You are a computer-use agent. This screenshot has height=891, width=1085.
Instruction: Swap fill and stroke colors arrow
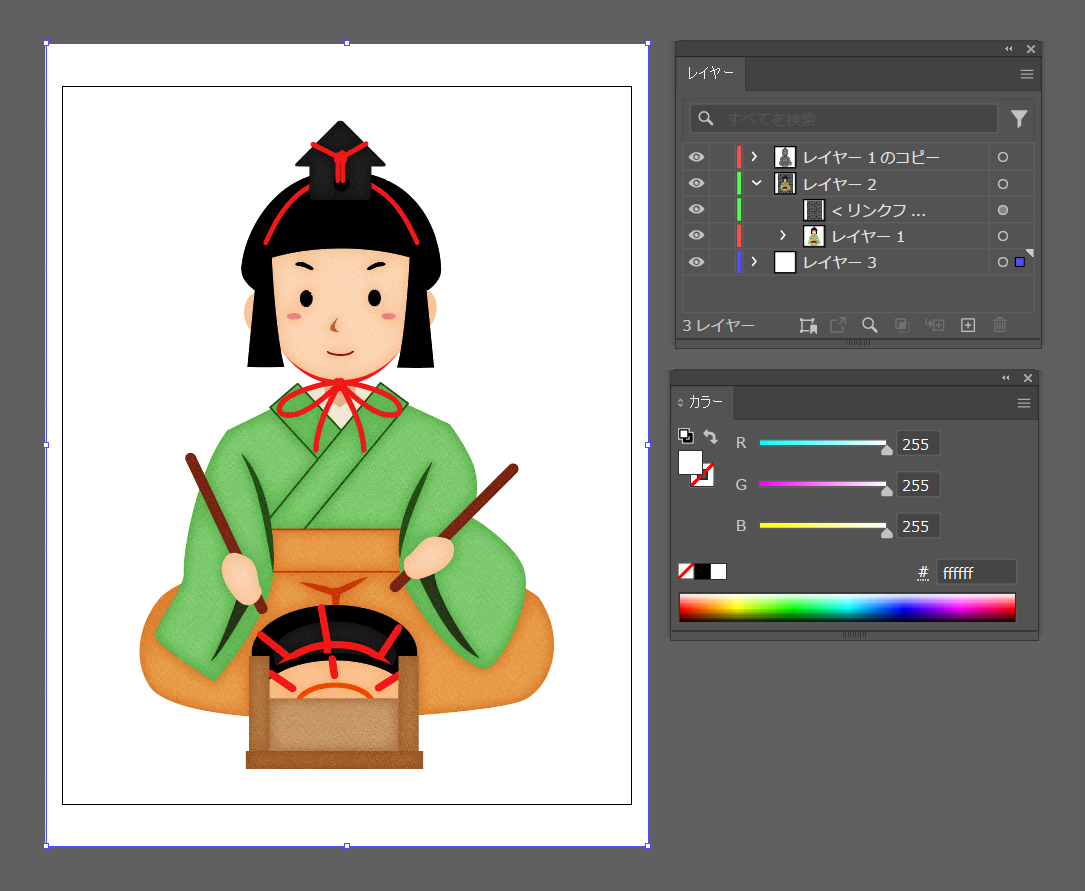click(x=711, y=436)
